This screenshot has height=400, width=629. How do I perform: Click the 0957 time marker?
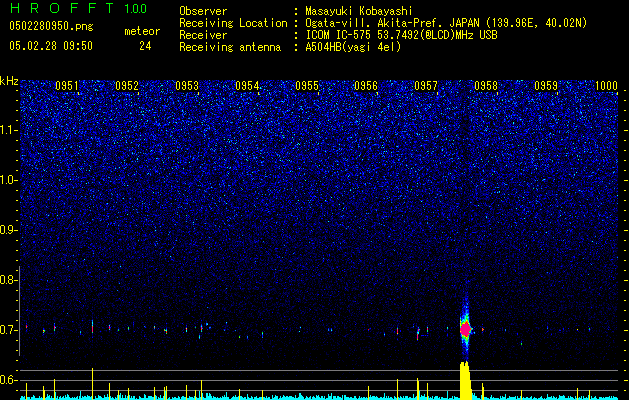(426, 86)
